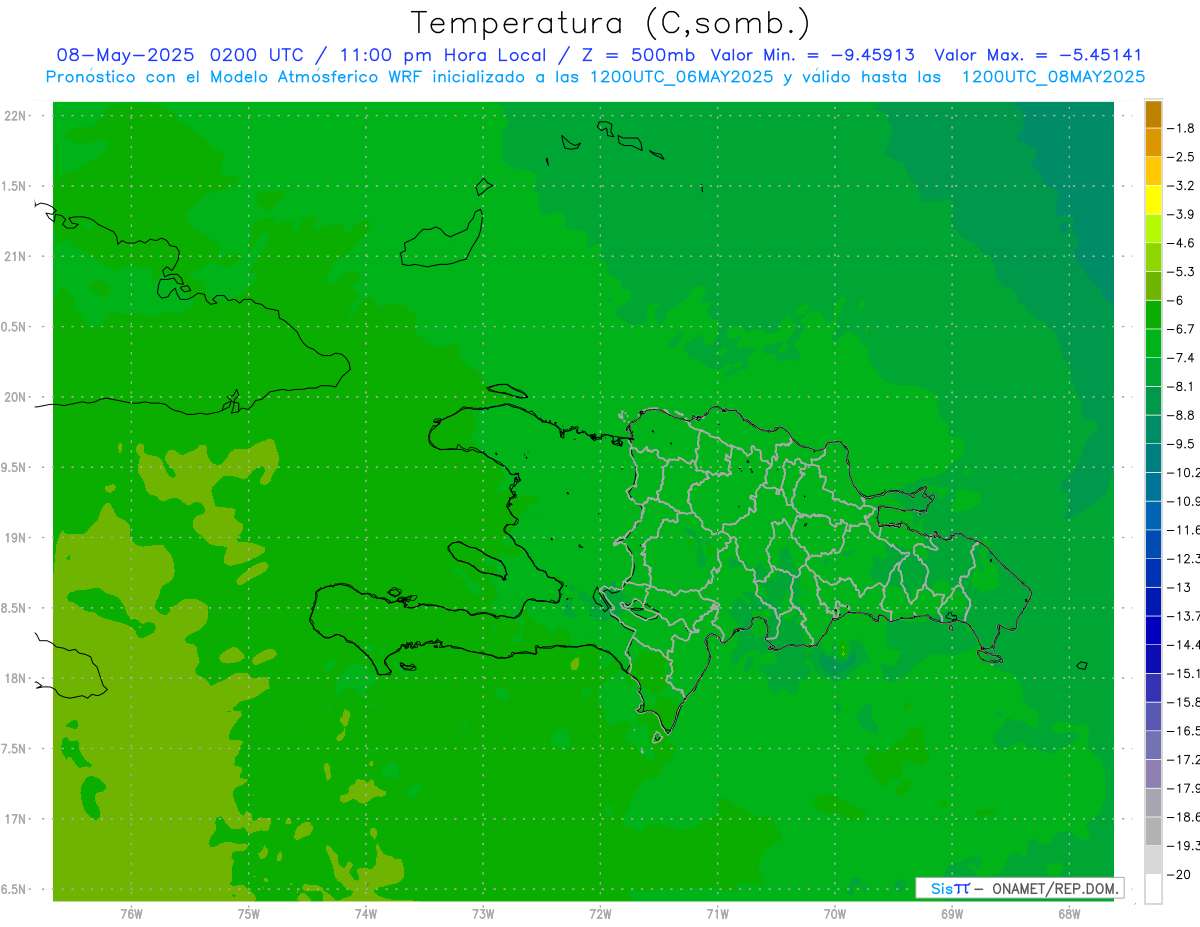The height and width of the screenshot is (927, 1200).
Task: Click the '-13' colorbar label
Action: tap(1180, 587)
